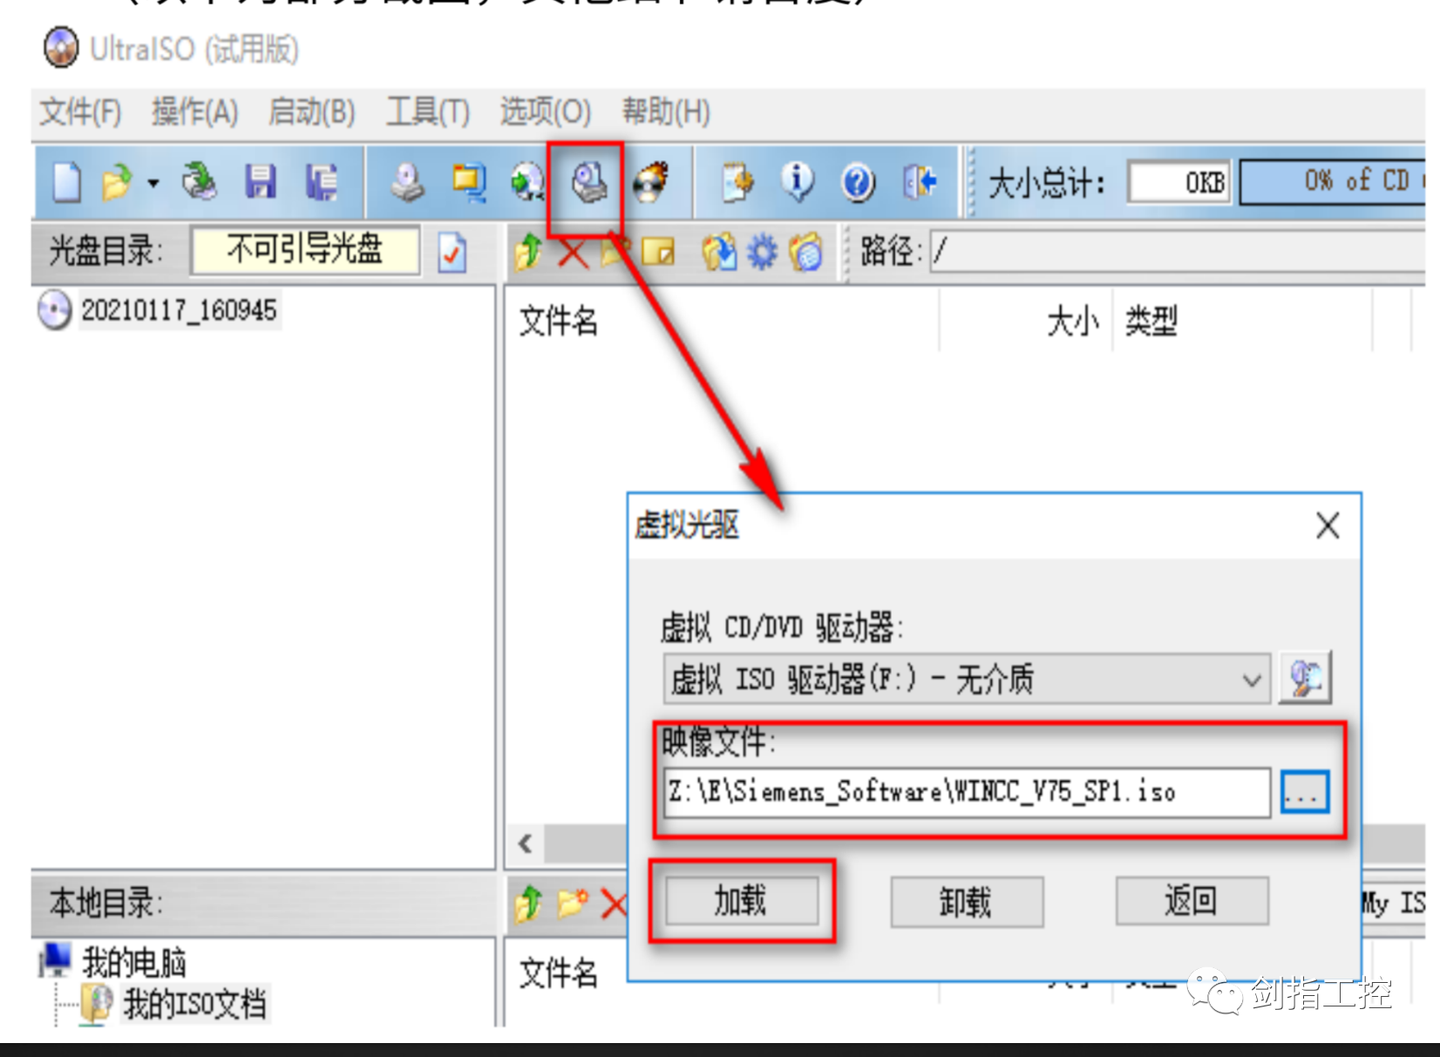This screenshot has height=1057, width=1440.
Task: Click the Mount to virtual drive icon
Action: tap(589, 182)
